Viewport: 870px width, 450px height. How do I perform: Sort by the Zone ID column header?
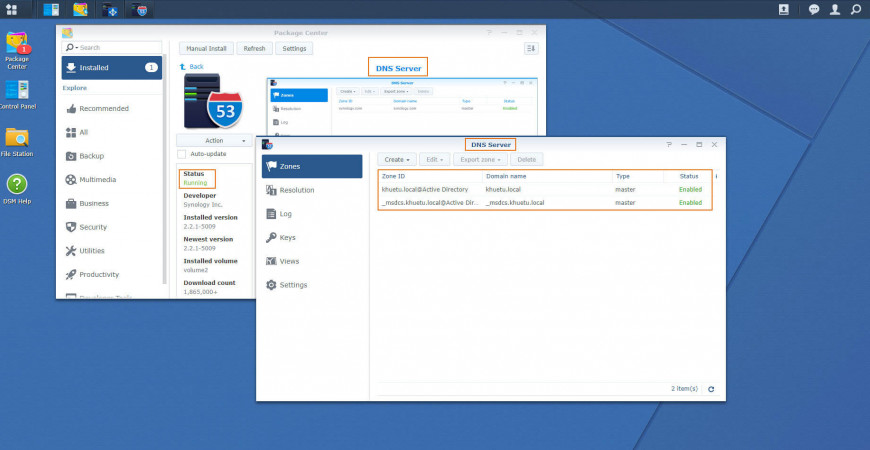point(431,176)
